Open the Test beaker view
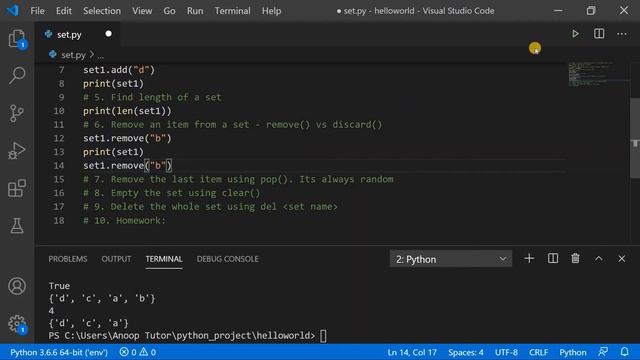 [17, 225]
